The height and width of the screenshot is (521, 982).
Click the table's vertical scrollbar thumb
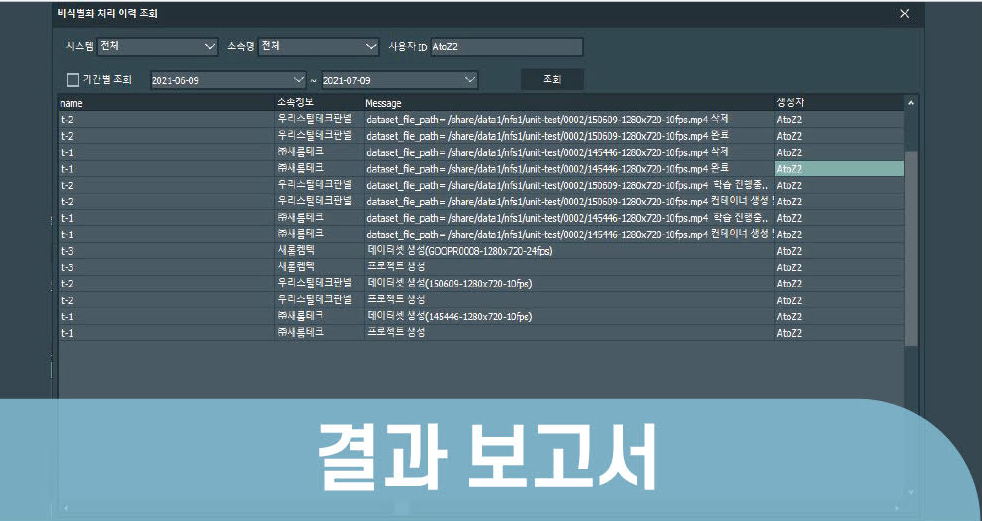911,248
